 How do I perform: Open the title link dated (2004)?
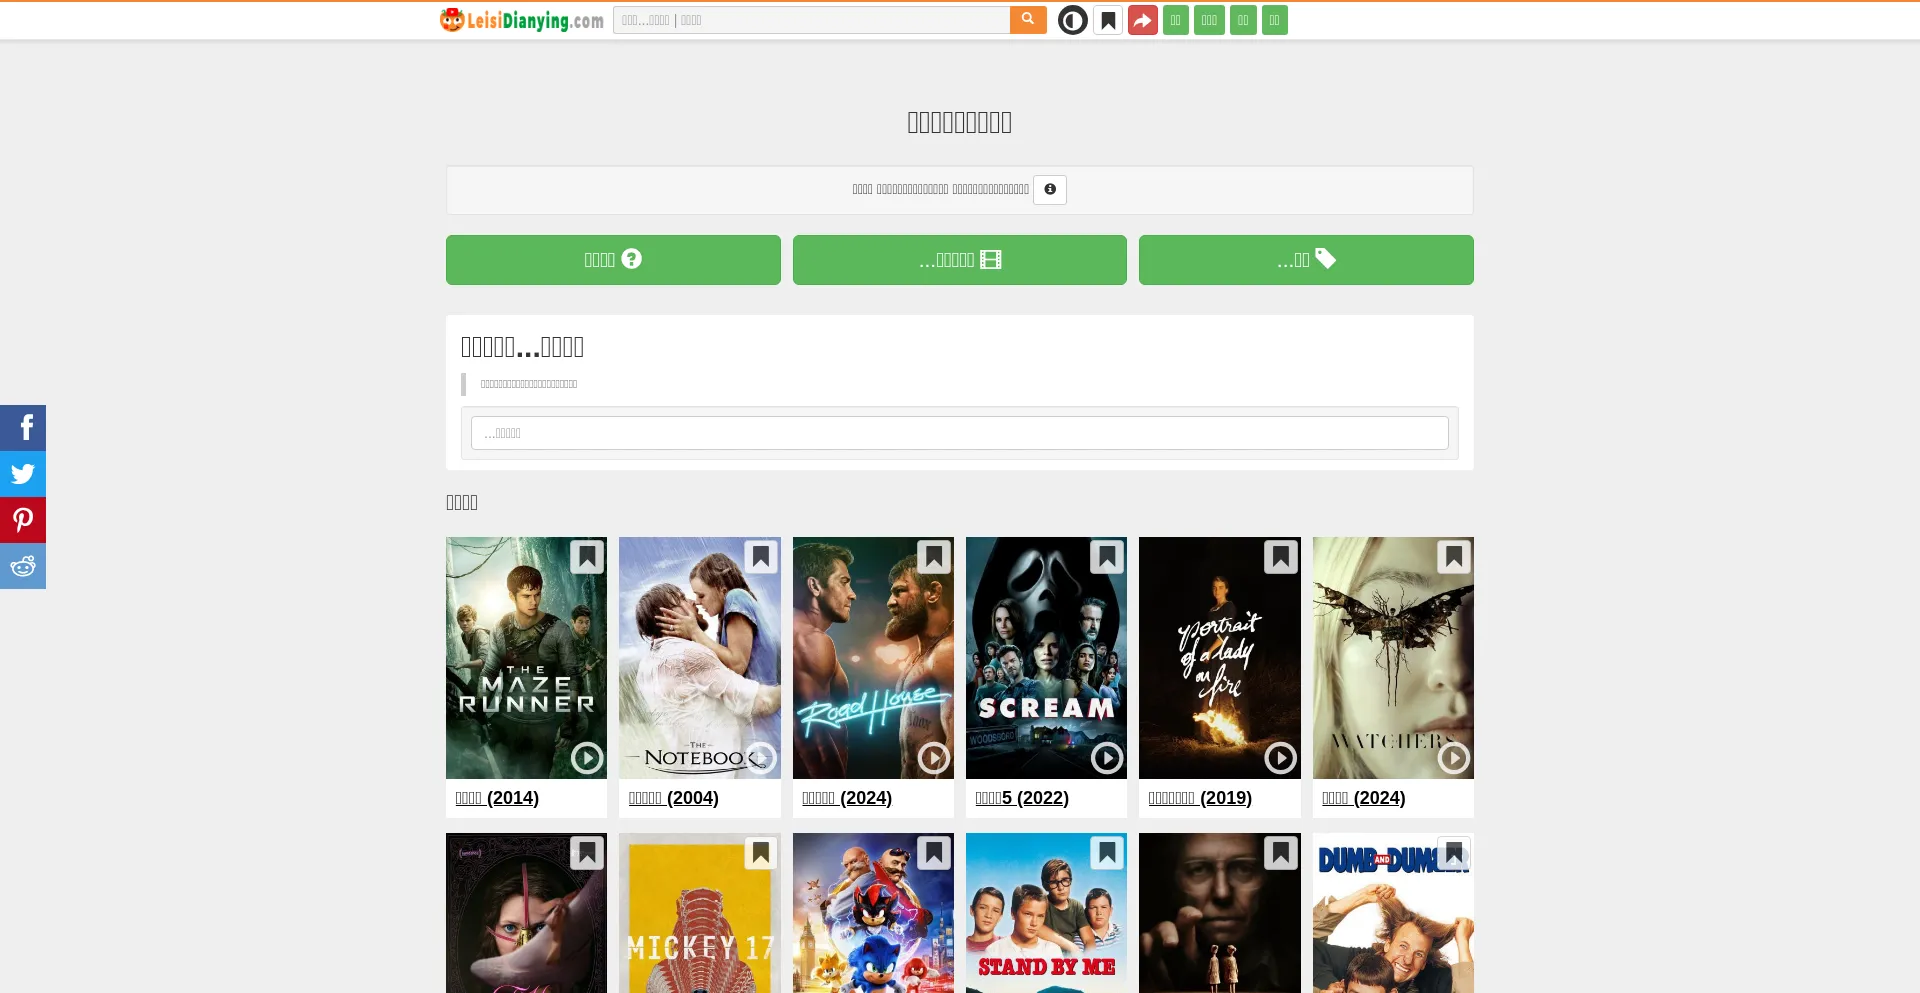pyautogui.click(x=673, y=798)
